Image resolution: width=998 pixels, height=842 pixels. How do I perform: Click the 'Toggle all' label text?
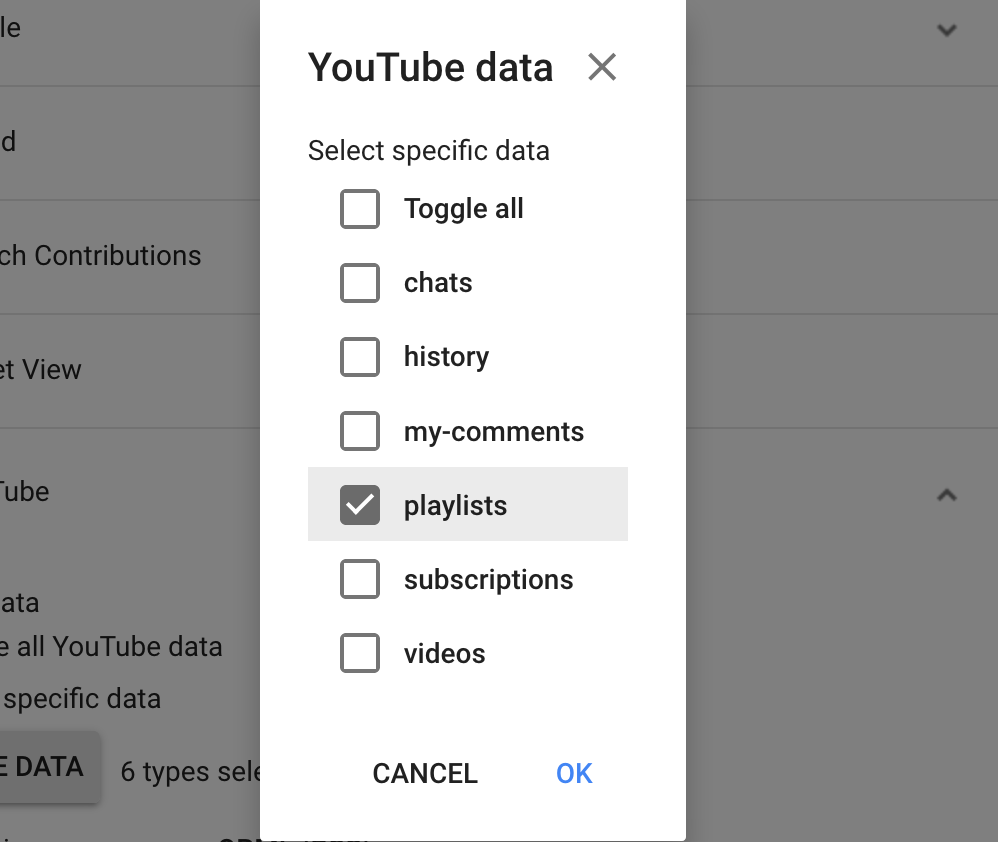pyautogui.click(x=464, y=209)
